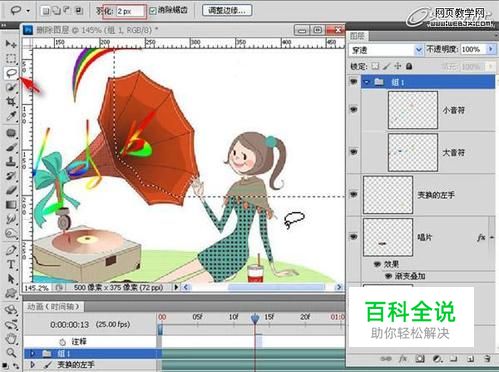Click the Lock Transparent Pixels icon

pyautogui.click(x=375, y=66)
